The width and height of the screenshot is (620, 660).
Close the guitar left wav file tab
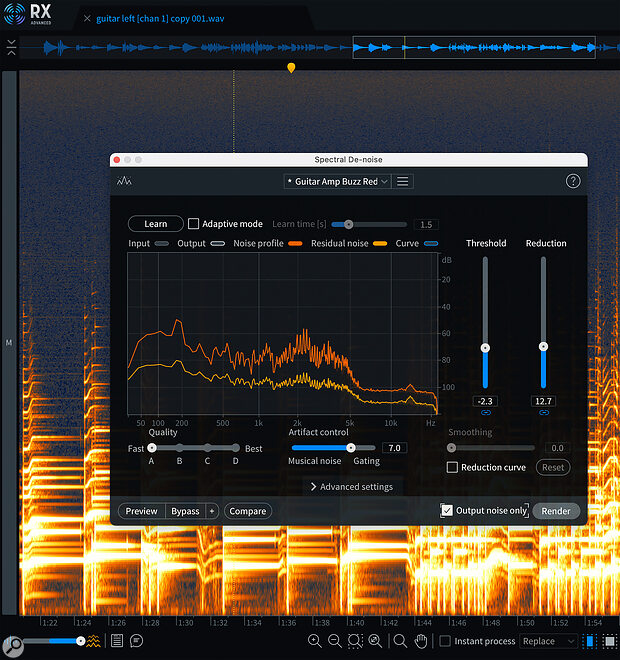point(87,19)
